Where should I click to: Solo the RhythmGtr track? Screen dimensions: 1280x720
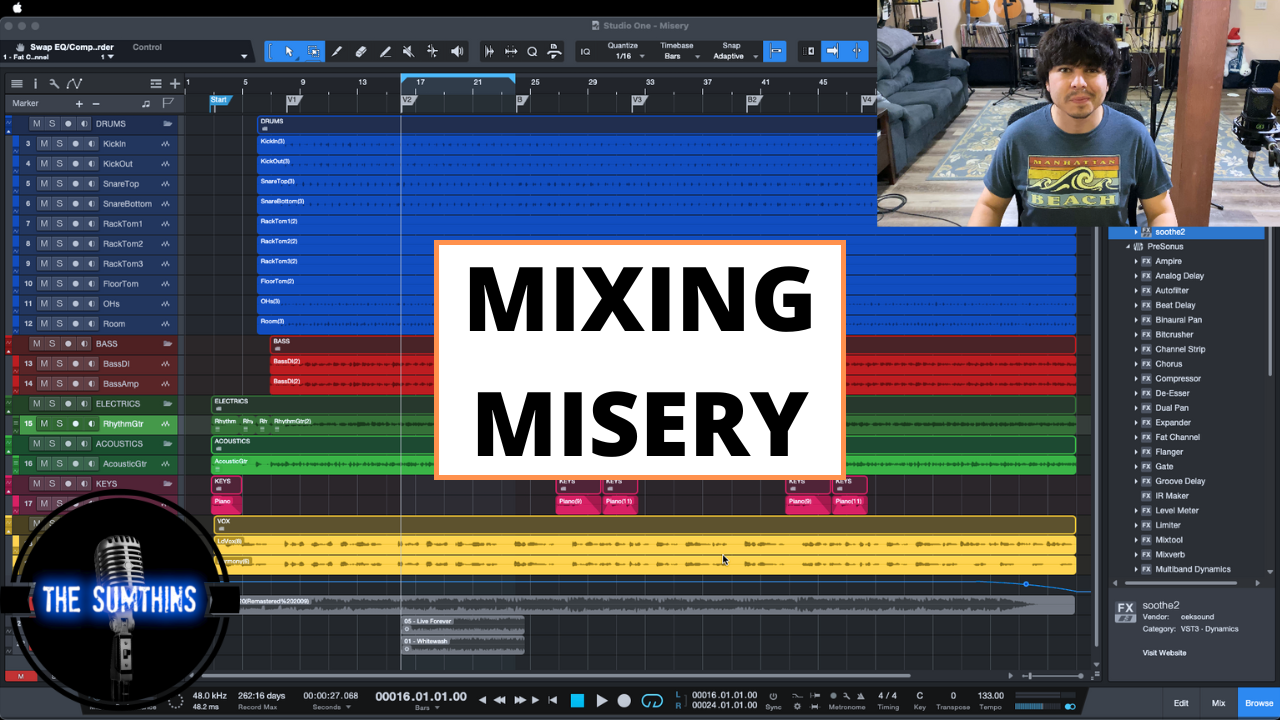pyautogui.click(x=59, y=424)
